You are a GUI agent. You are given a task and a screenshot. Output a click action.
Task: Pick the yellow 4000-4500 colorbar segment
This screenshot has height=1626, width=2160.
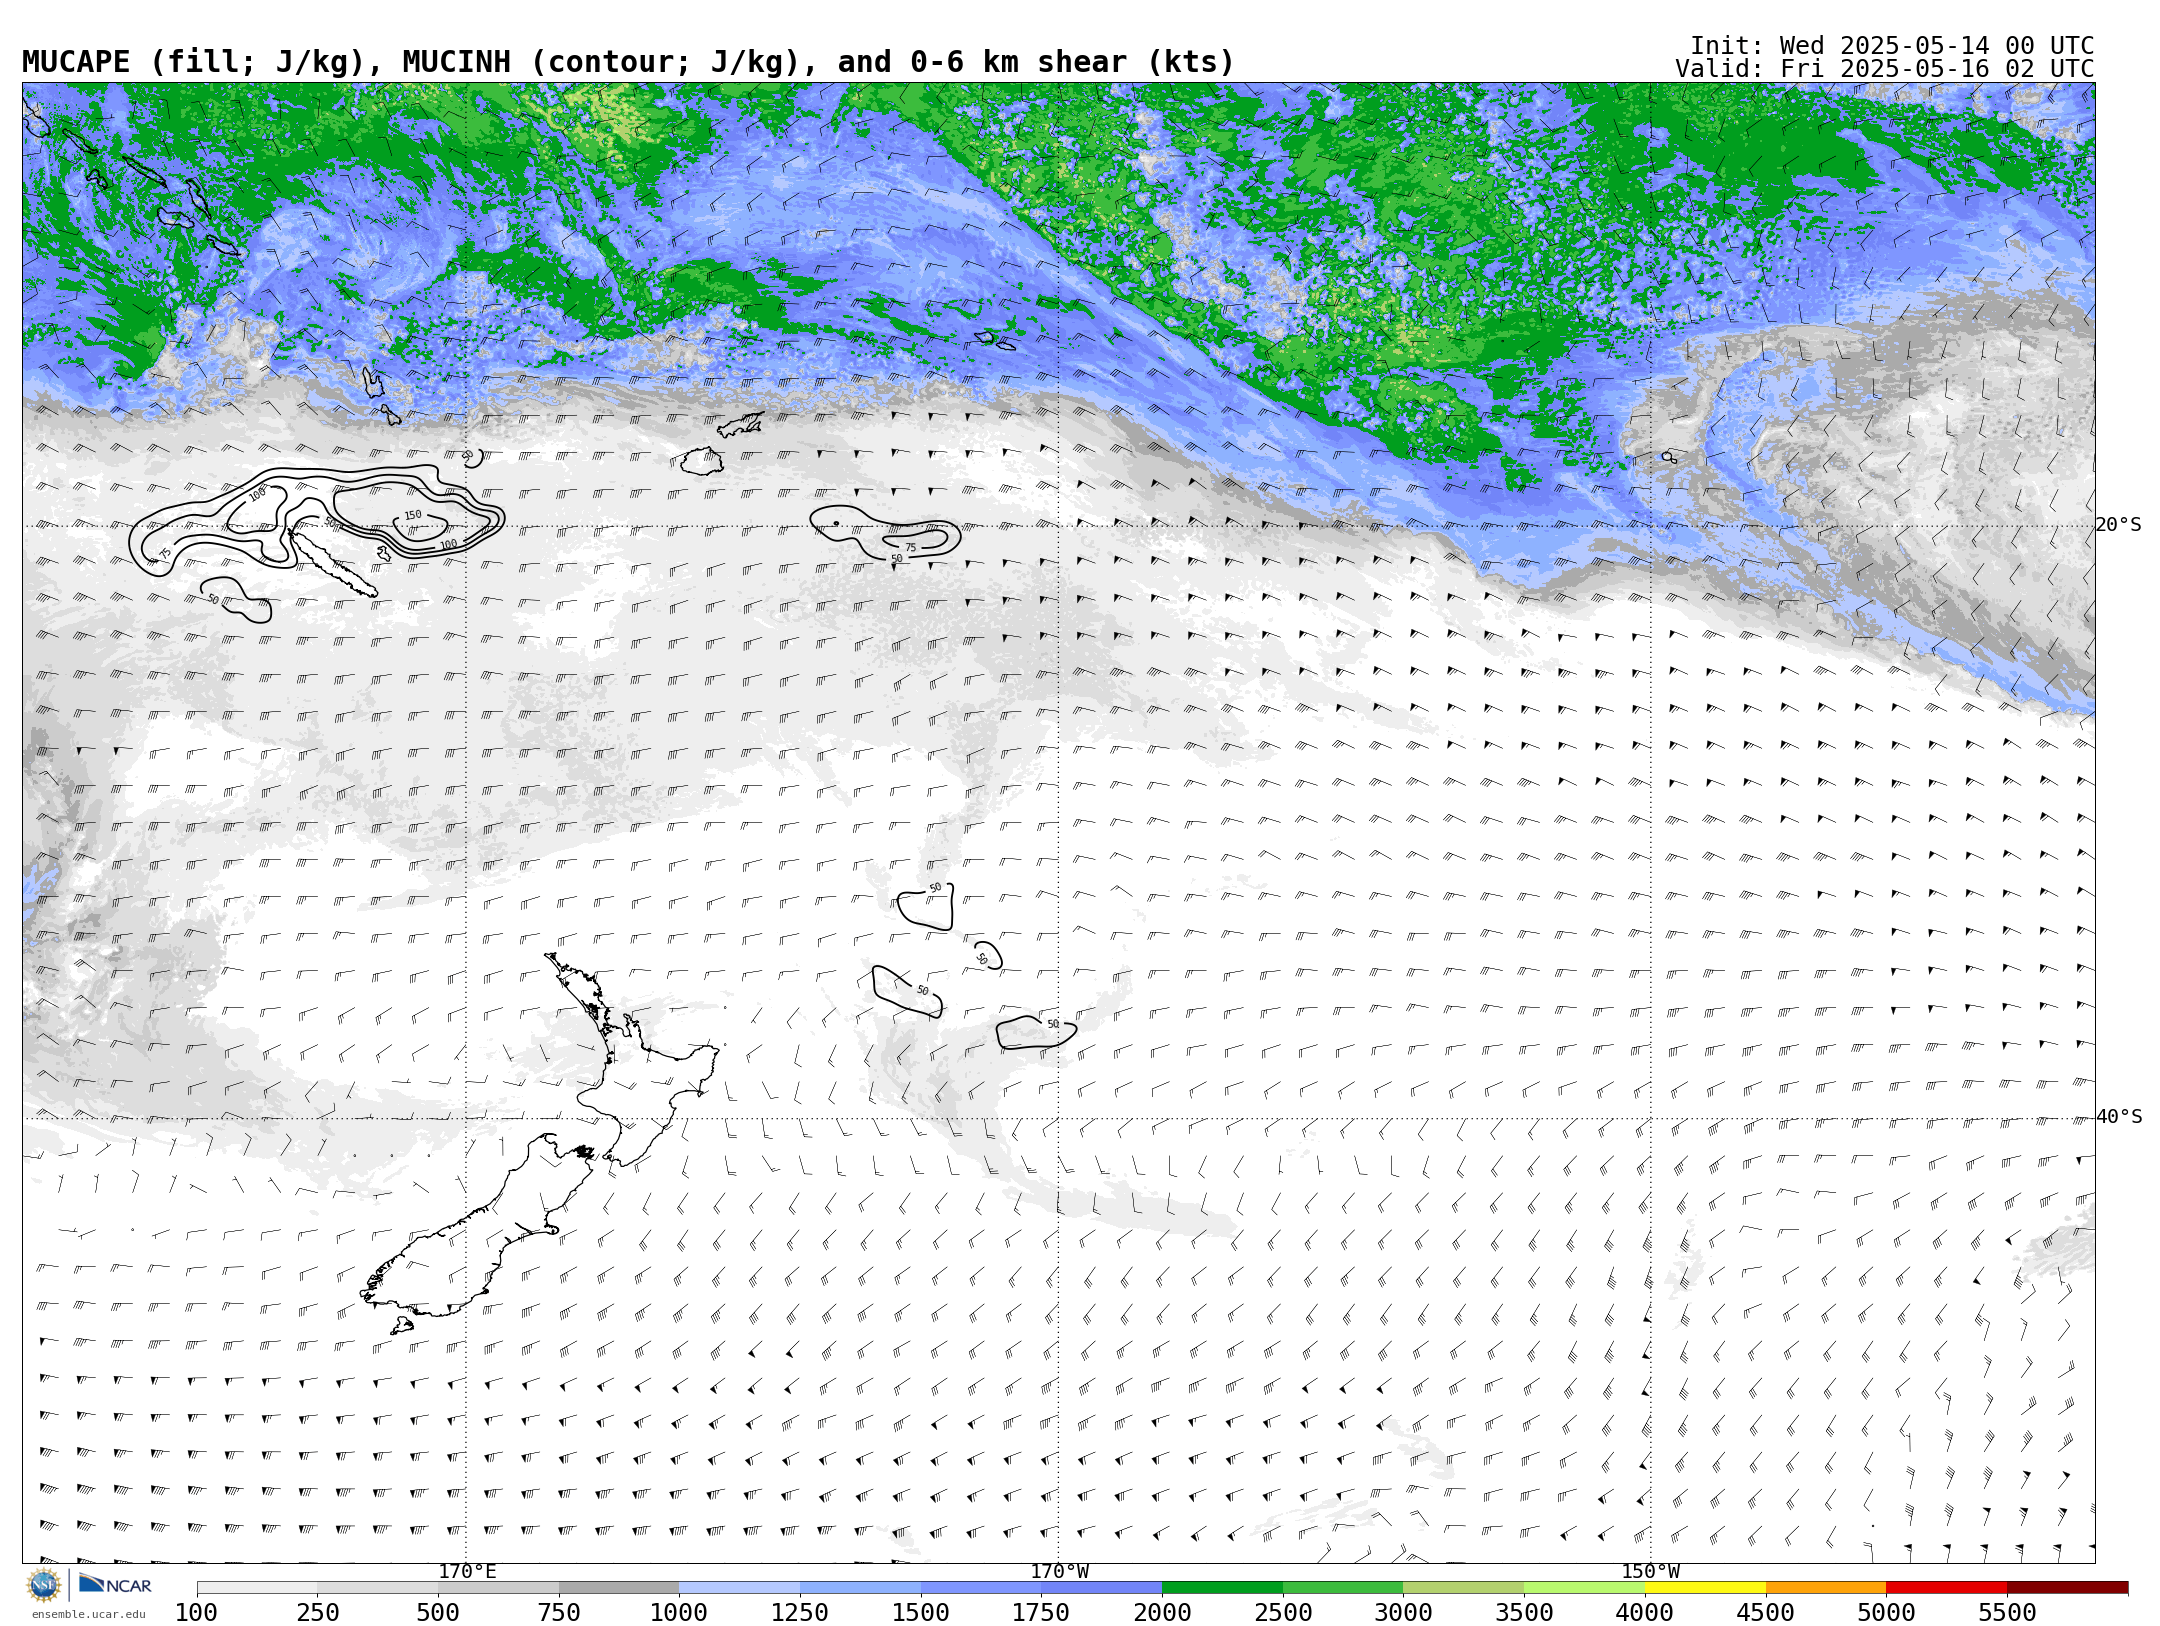pyautogui.click(x=1705, y=1588)
